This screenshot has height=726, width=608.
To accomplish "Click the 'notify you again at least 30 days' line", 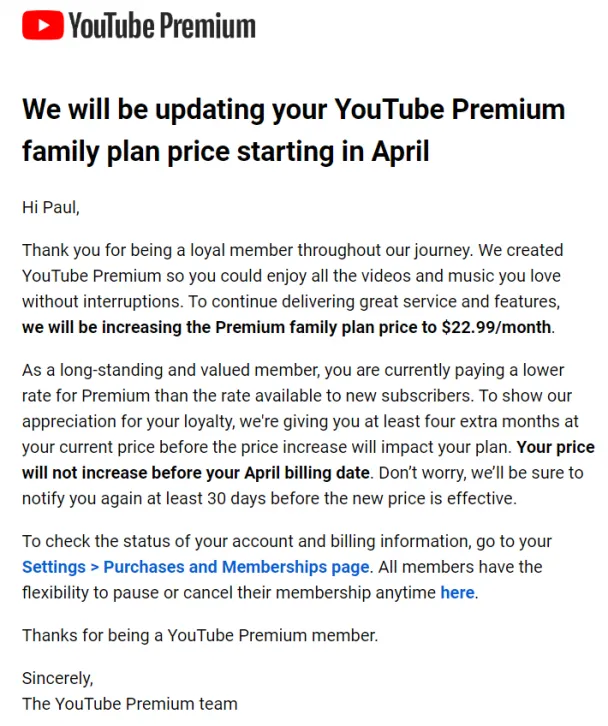I will pyautogui.click(x=269, y=499).
